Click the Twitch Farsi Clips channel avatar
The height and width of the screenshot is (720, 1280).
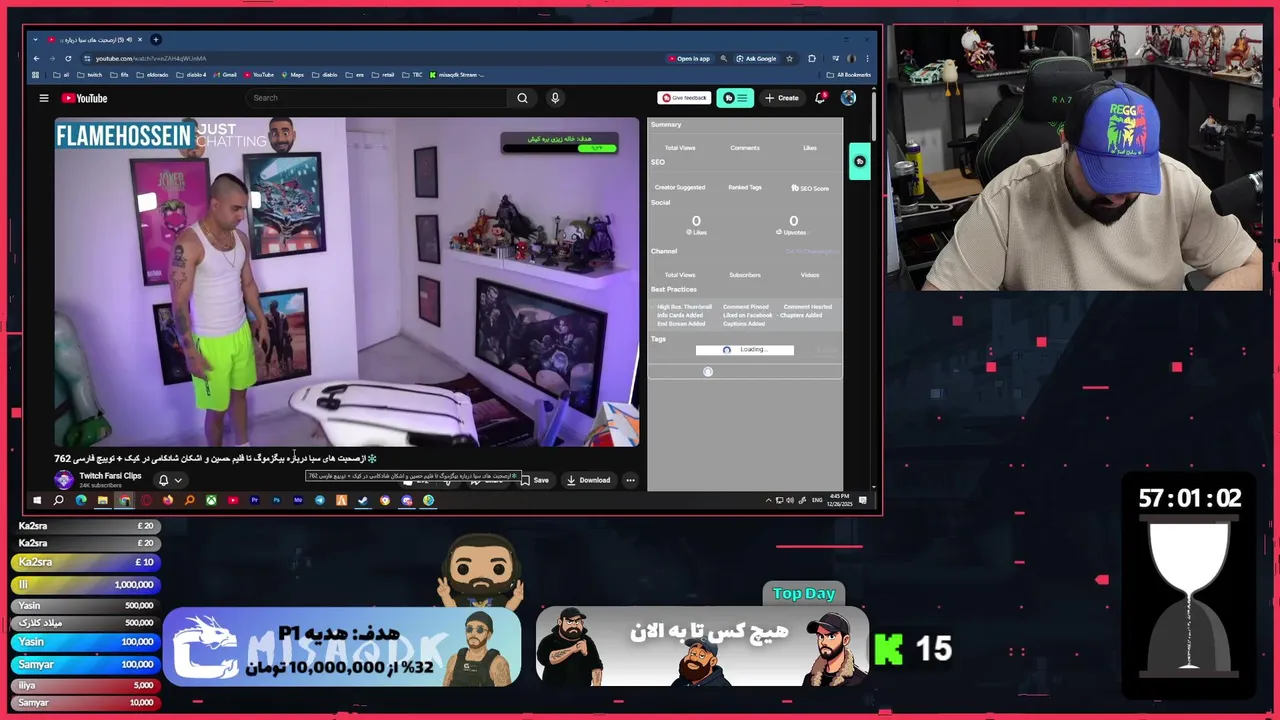pos(64,480)
